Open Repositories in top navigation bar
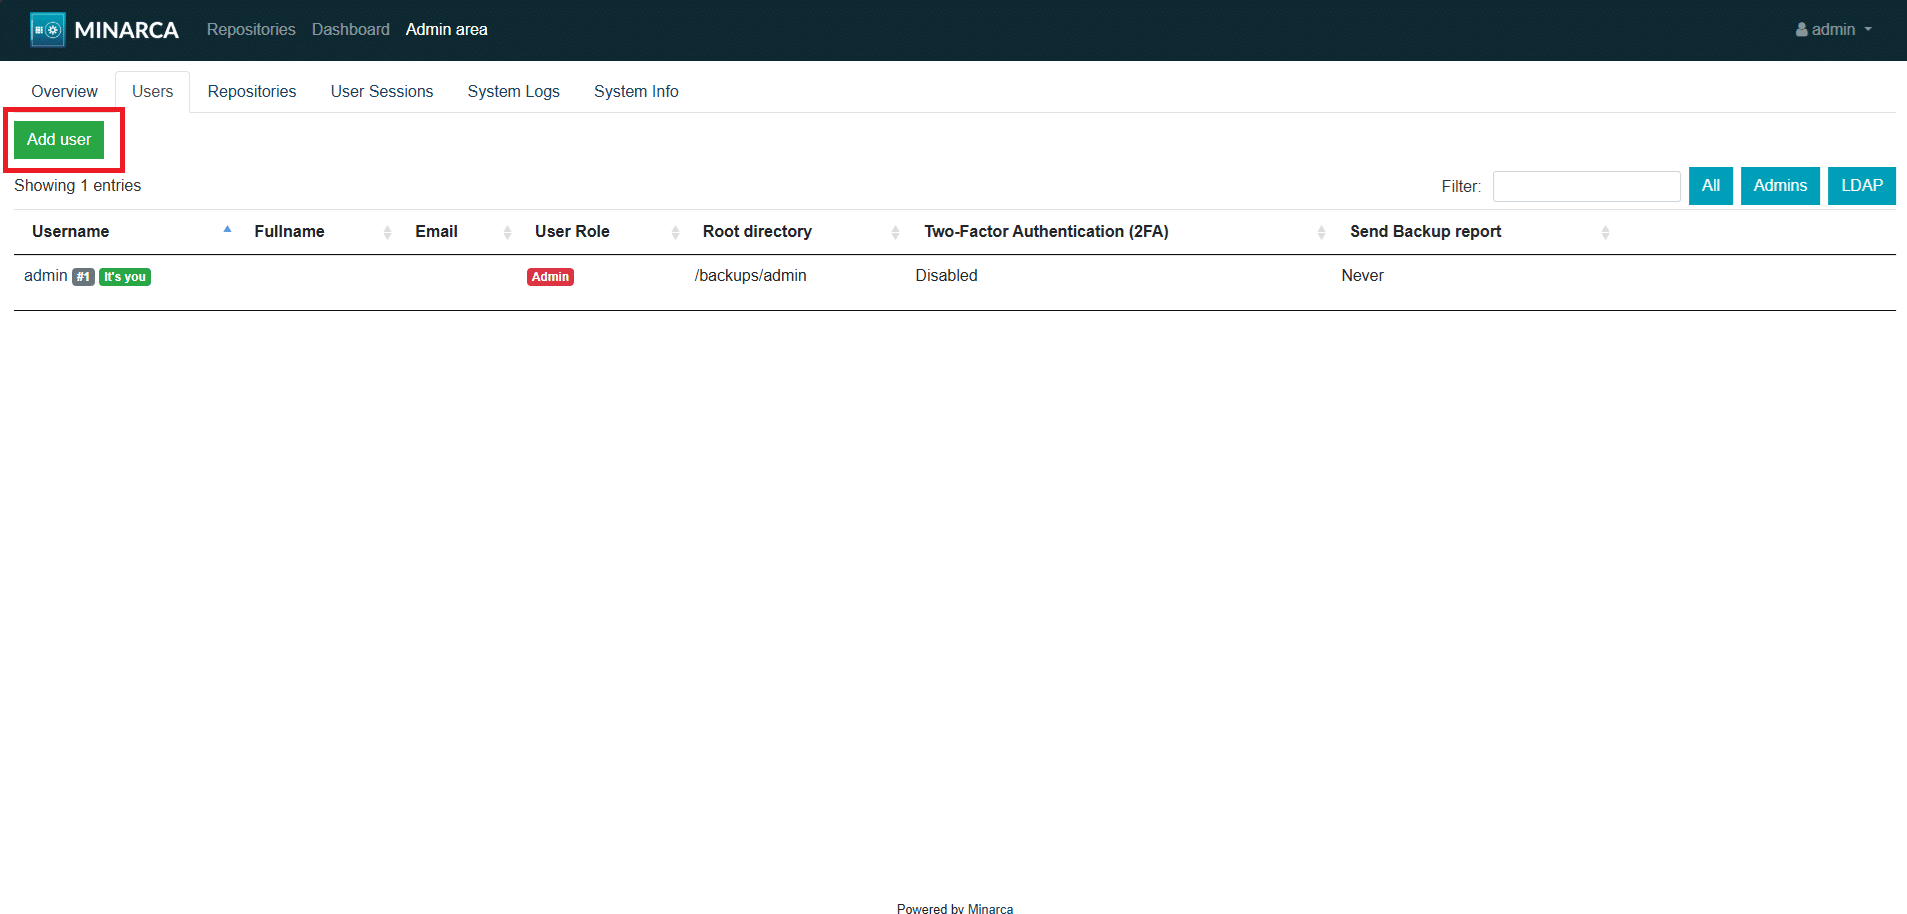This screenshot has height=914, width=1907. pyautogui.click(x=251, y=30)
